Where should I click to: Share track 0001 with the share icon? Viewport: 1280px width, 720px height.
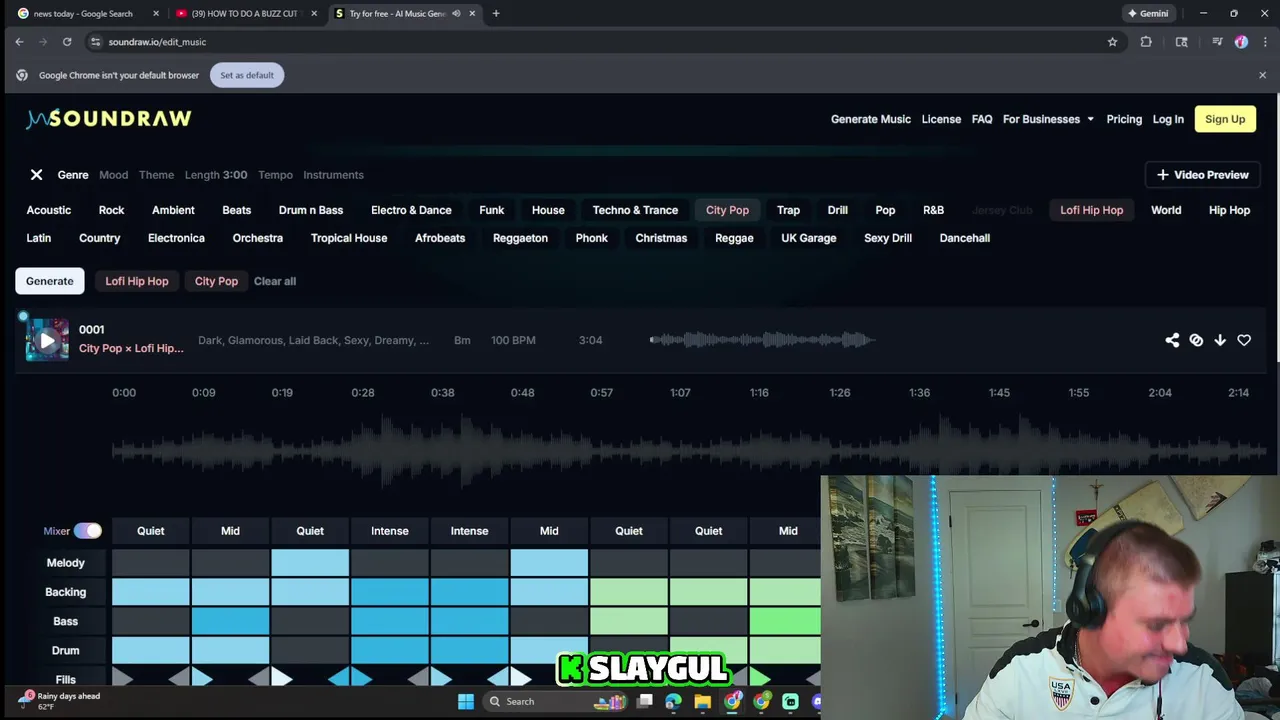coord(1172,340)
